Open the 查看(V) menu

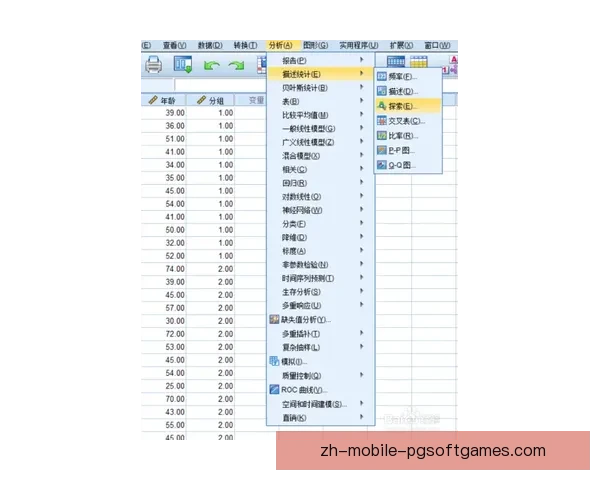click(x=174, y=45)
